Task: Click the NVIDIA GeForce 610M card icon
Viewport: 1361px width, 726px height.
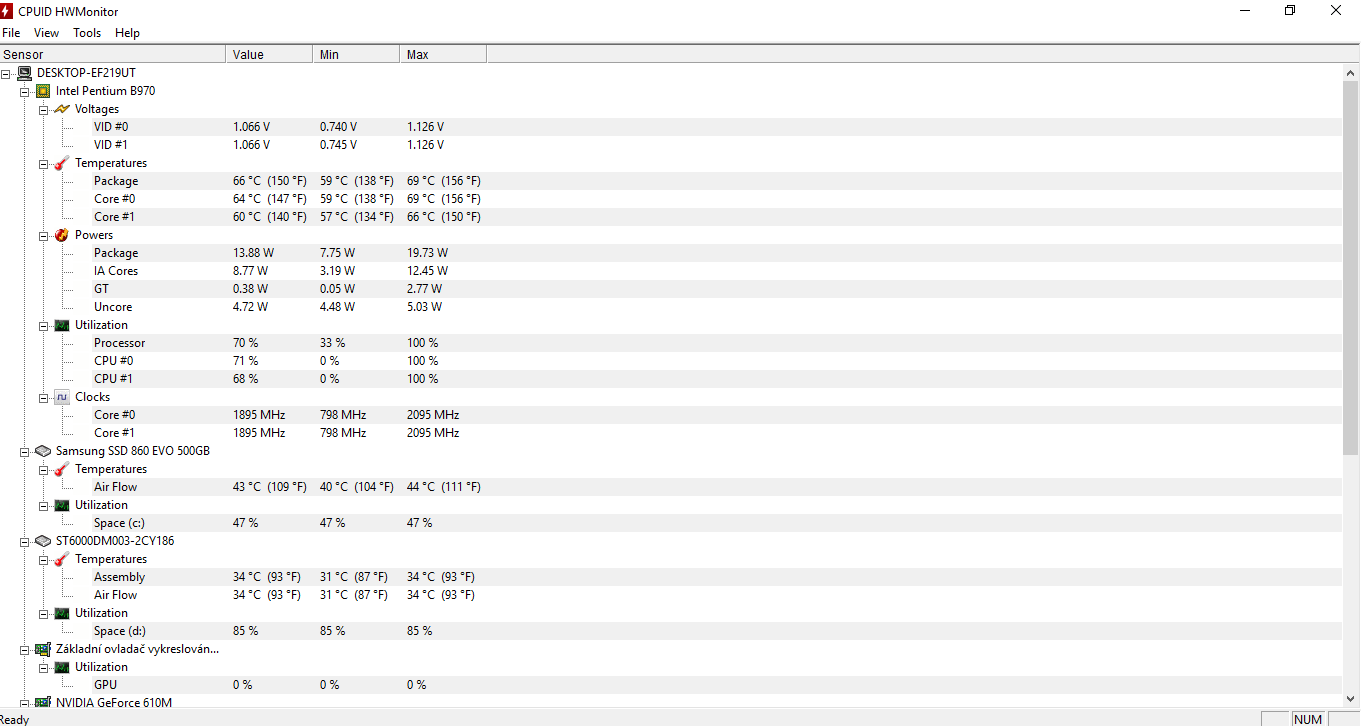Action: tap(43, 703)
